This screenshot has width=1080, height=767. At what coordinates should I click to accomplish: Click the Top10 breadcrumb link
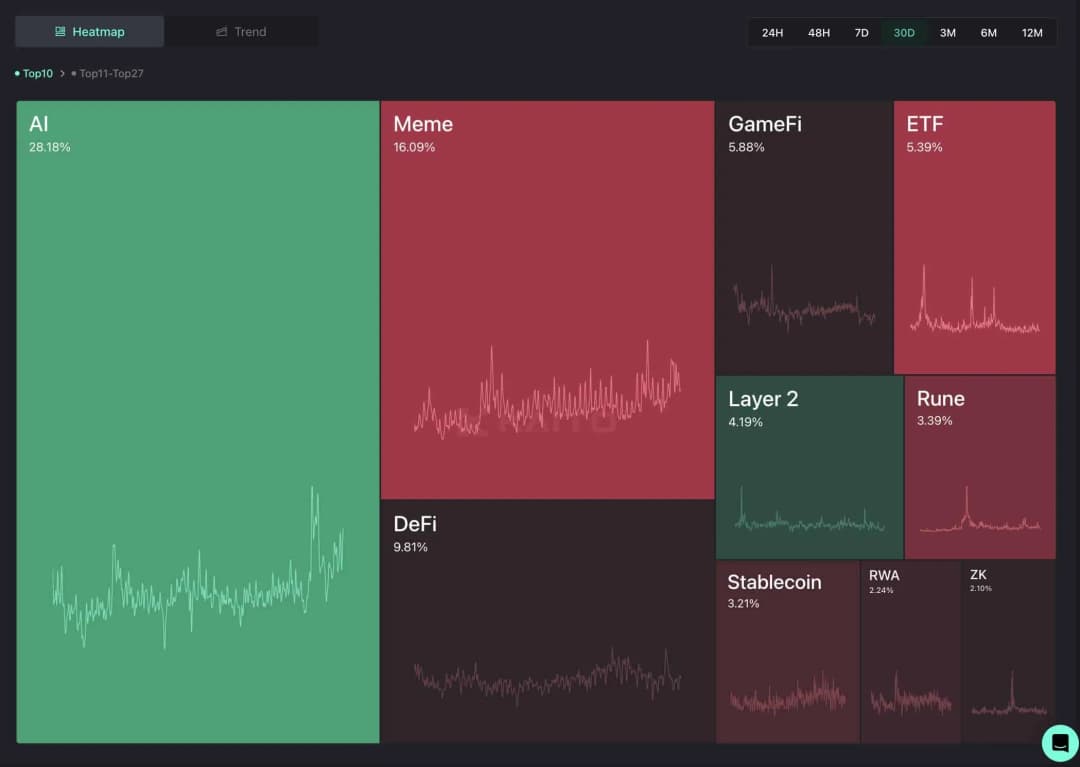click(x=37, y=74)
